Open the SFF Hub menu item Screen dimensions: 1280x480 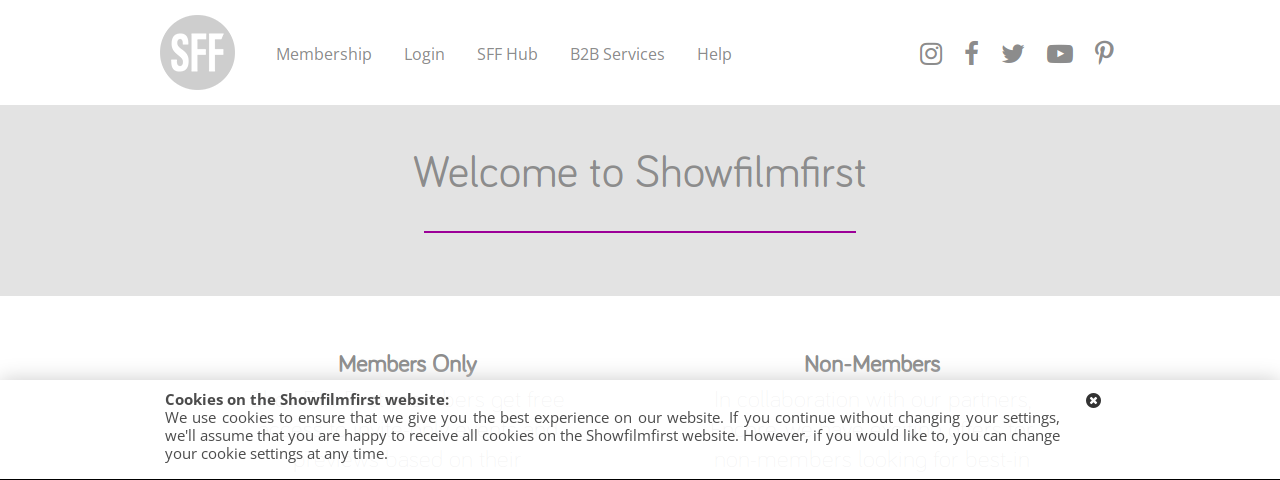click(507, 54)
